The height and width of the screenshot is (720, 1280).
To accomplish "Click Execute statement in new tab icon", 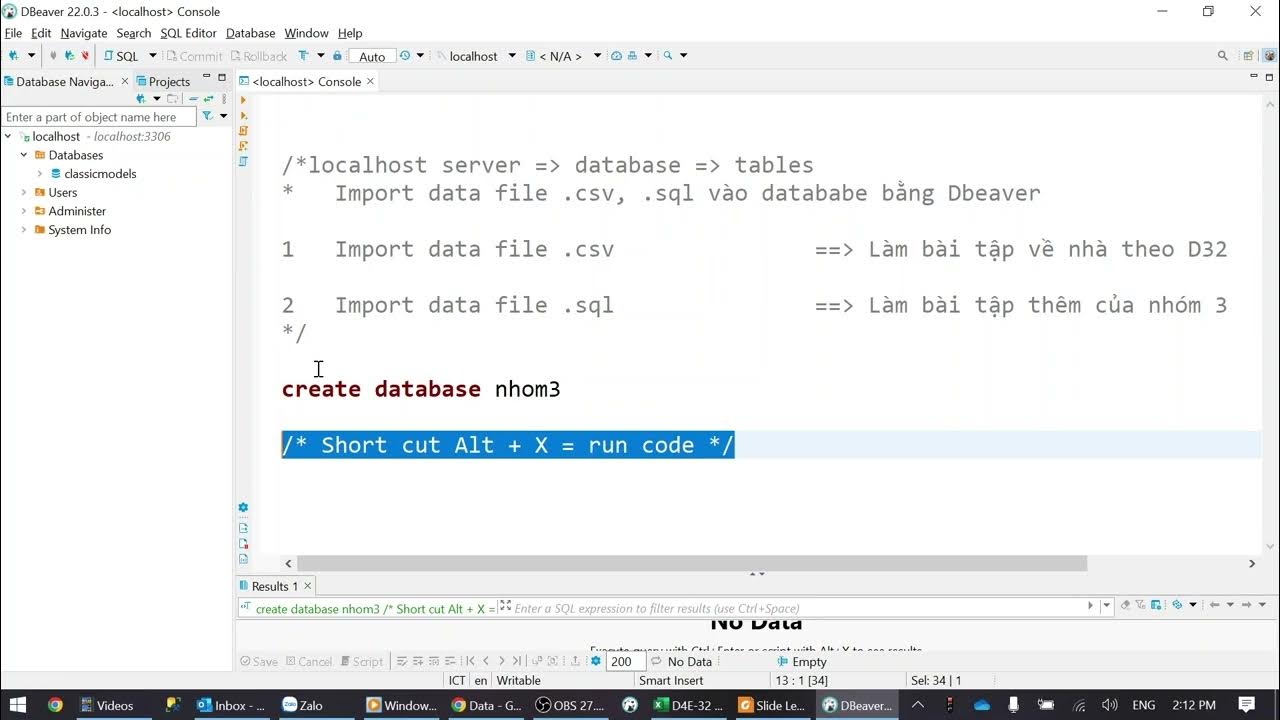I will click(x=244, y=116).
